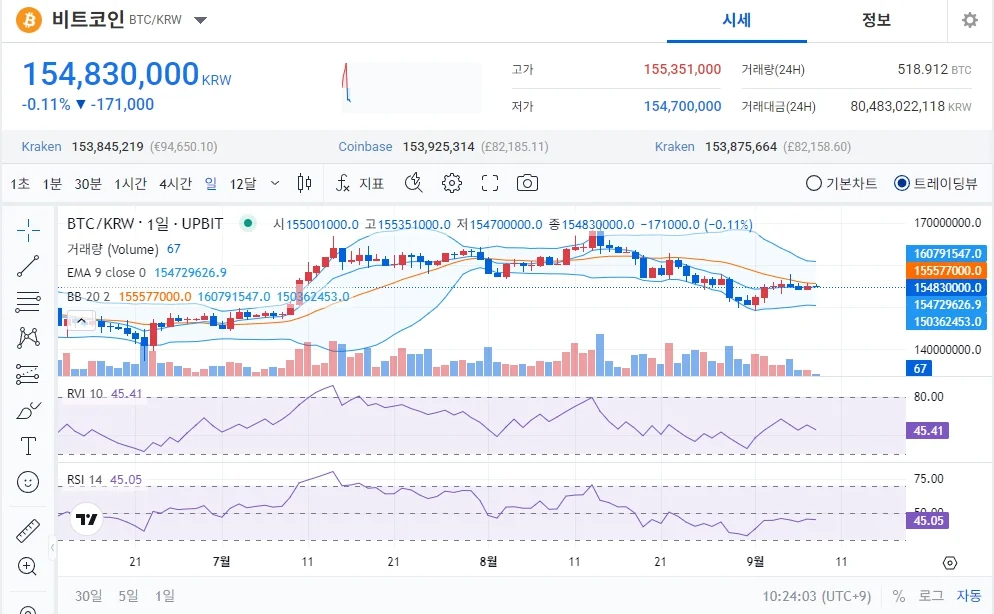Open the 지표 indicators button
This screenshot has width=994, height=614.
point(359,183)
